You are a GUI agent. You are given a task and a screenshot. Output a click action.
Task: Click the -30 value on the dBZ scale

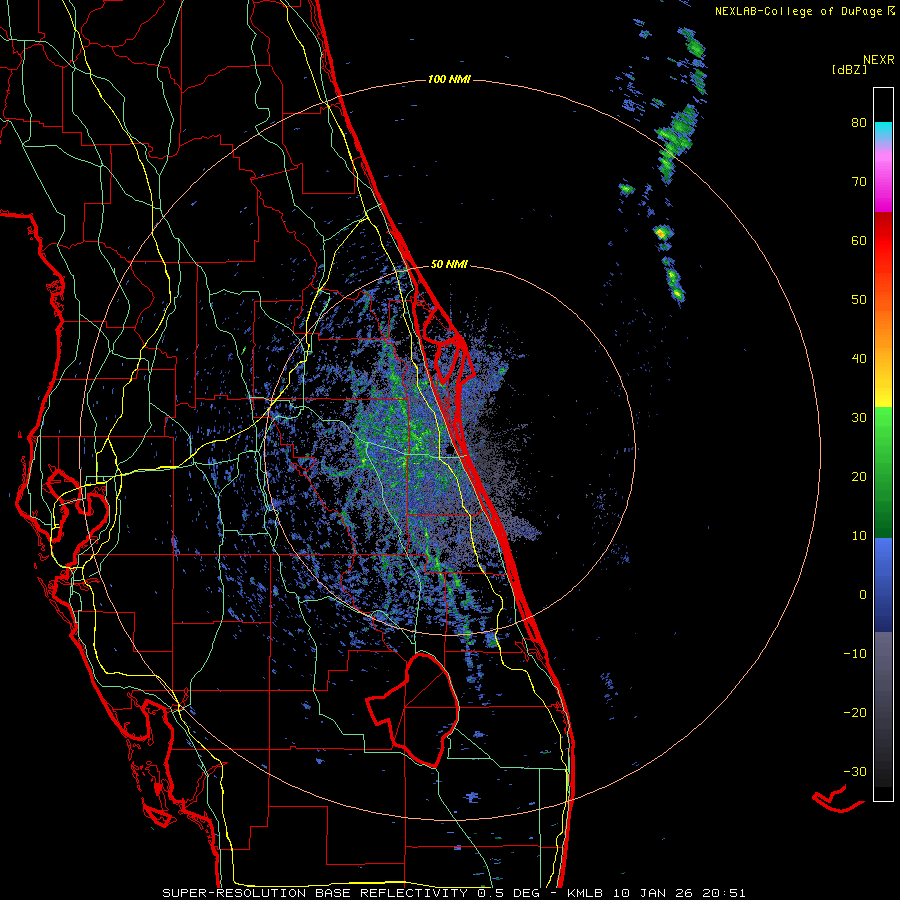pyautogui.click(x=855, y=772)
